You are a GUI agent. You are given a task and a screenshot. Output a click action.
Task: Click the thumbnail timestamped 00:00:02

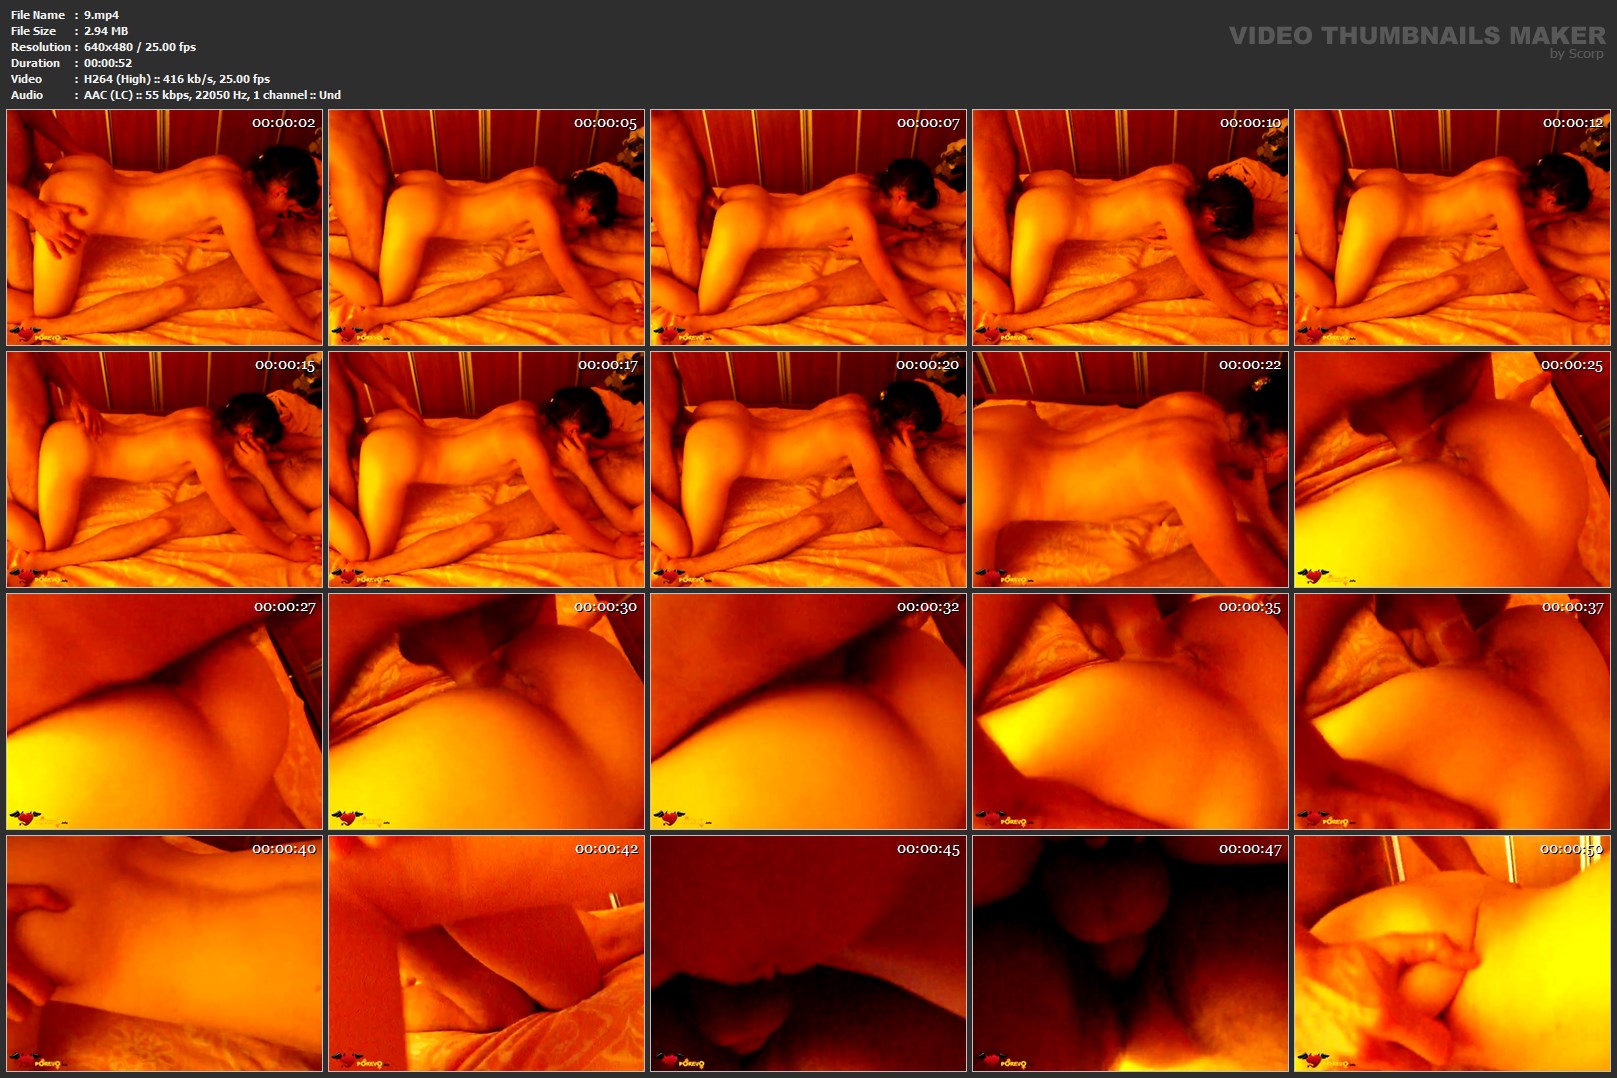point(164,228)
